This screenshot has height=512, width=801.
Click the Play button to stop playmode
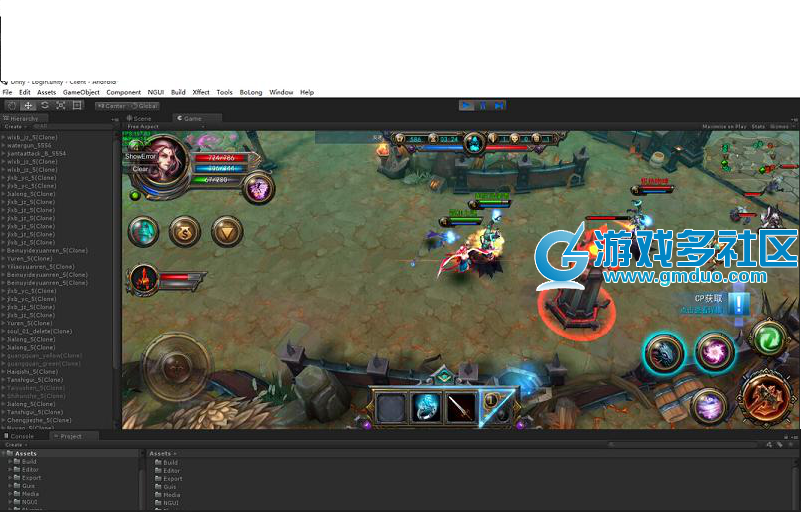click(x=466, y=106)
